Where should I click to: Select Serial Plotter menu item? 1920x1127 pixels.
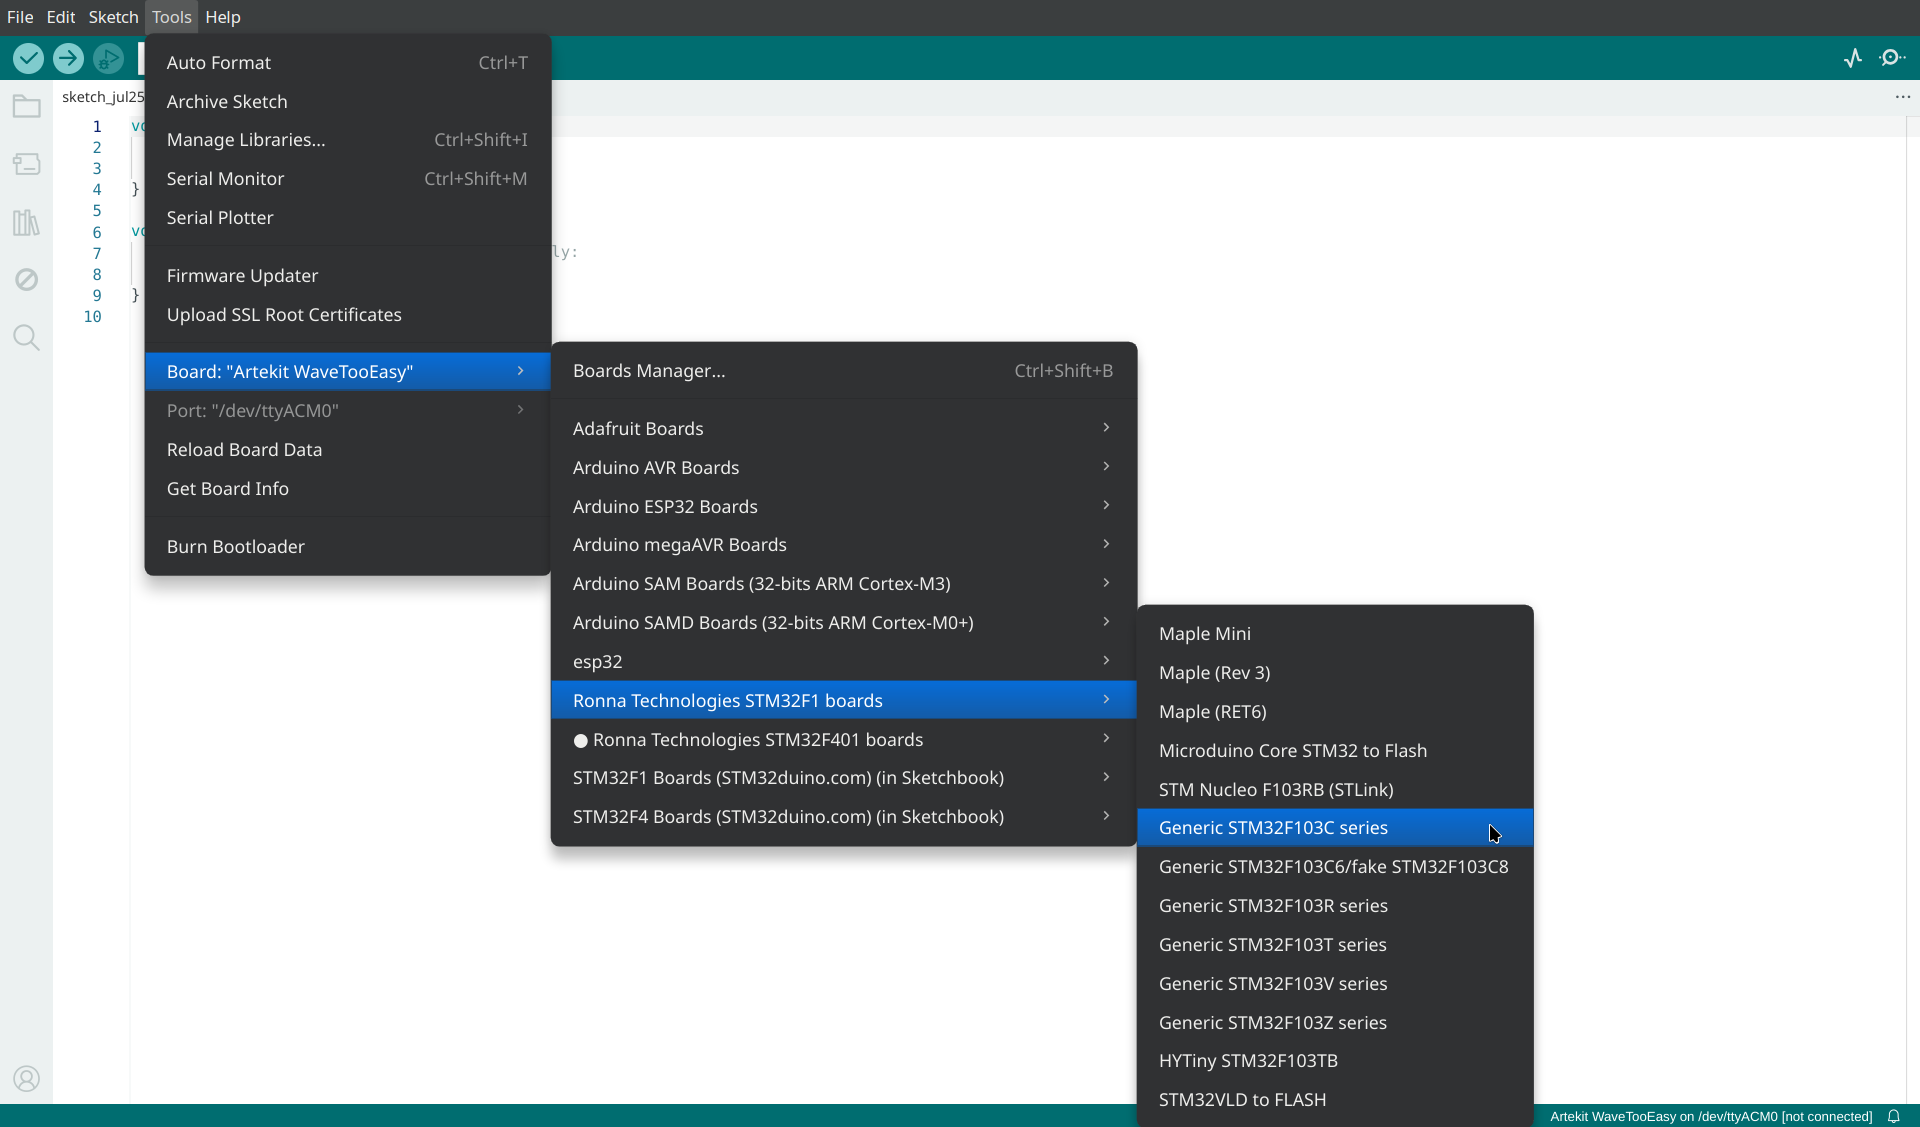[347, 217]
